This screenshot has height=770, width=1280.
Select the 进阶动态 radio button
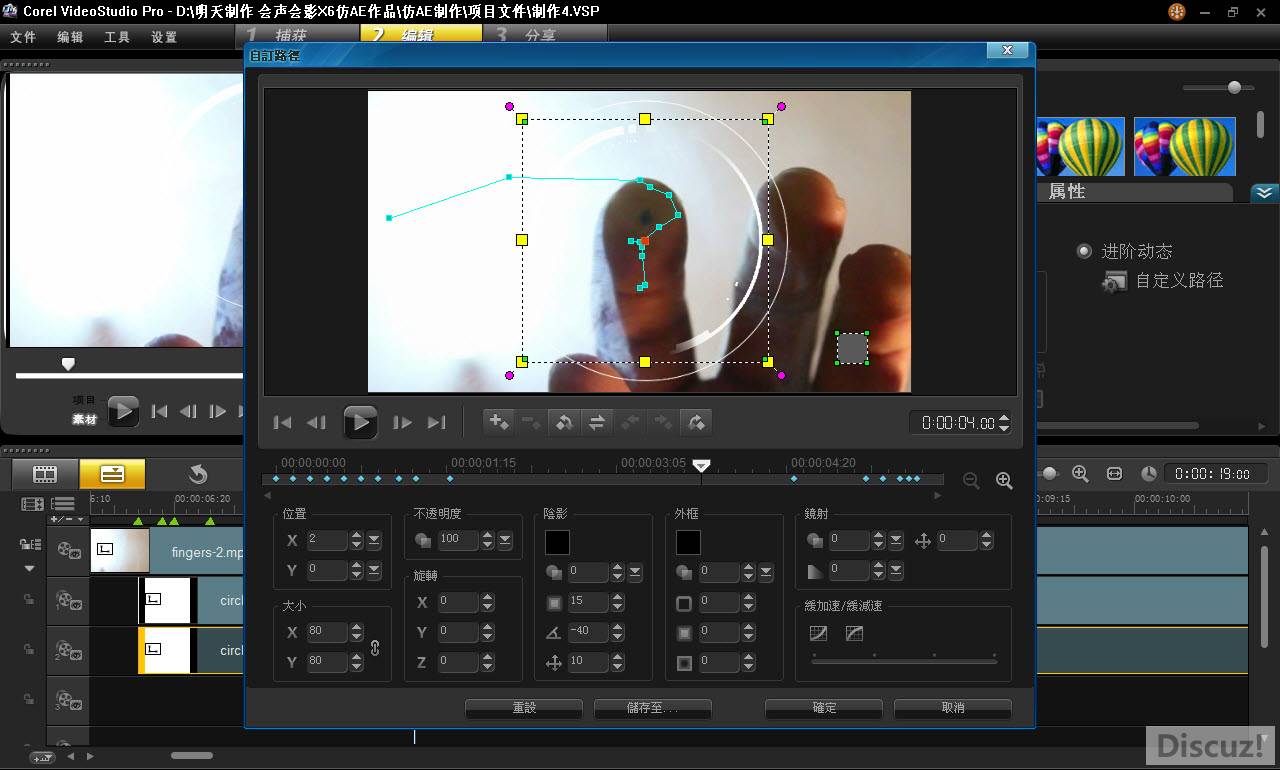tap(1084, 251)
